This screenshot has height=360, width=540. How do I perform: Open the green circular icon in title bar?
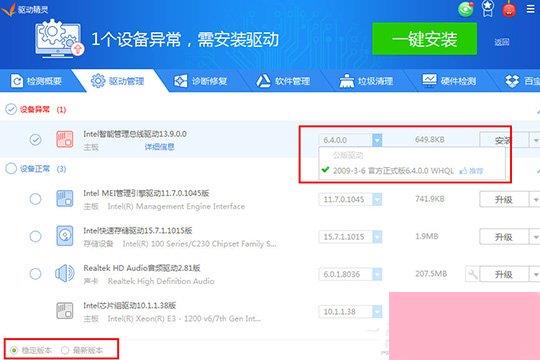click(466, 9)
